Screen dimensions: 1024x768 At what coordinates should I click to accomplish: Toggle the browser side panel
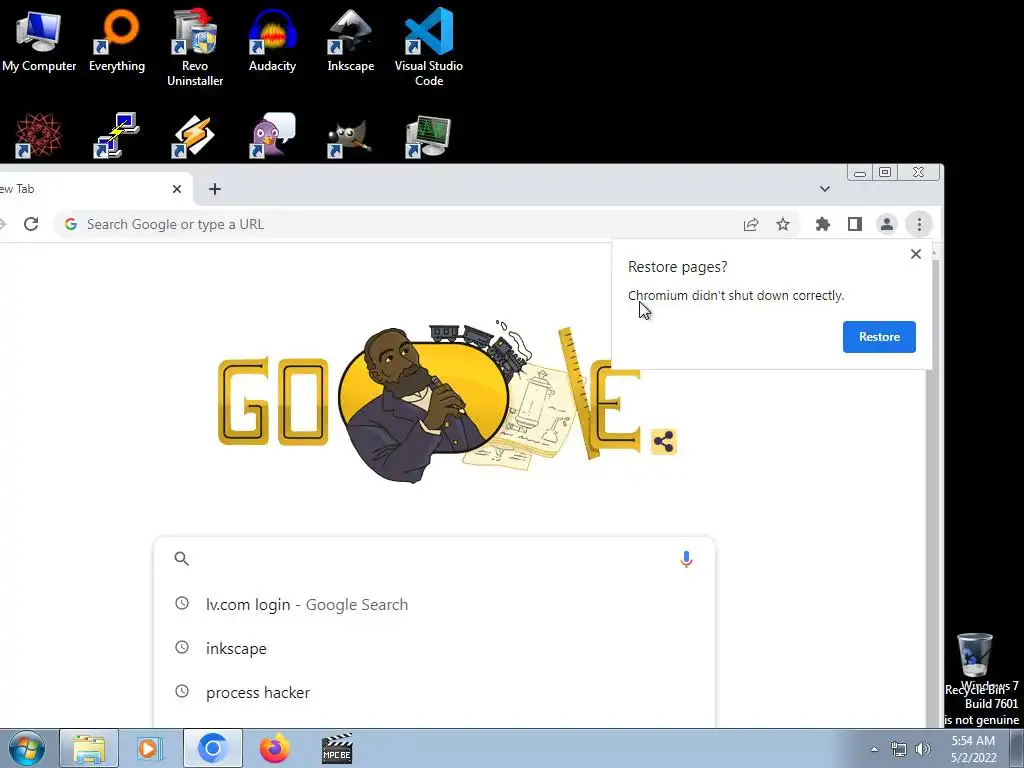pyautogui.click(x=855, y=225)
